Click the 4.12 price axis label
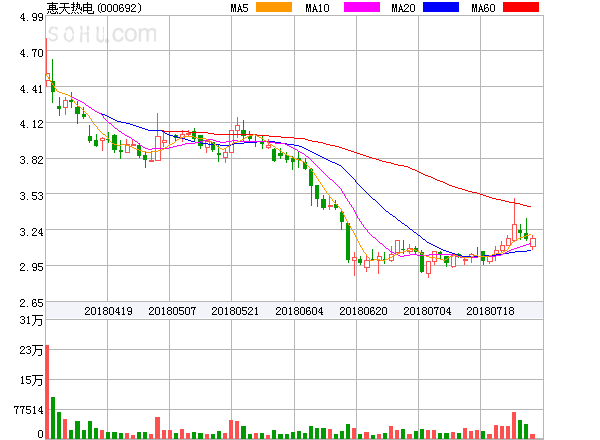The height and width of the screenshot is (440, 600). (31, 124)
